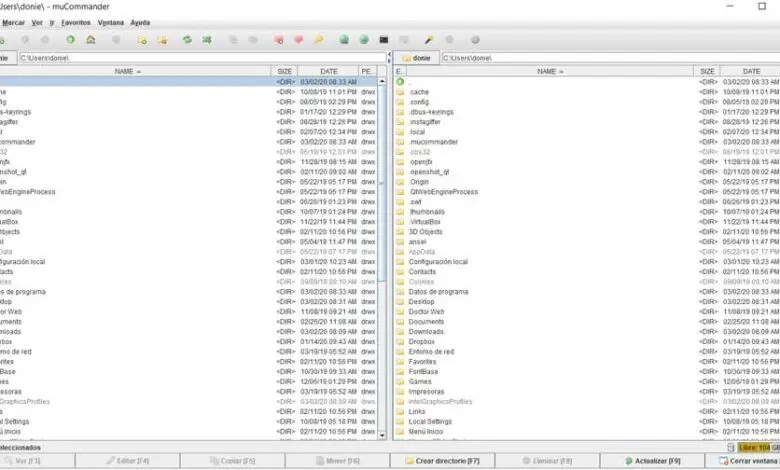This screenshot has height=470, width=780.
Task: Open the Ver menu
Action: coord(37,22)
